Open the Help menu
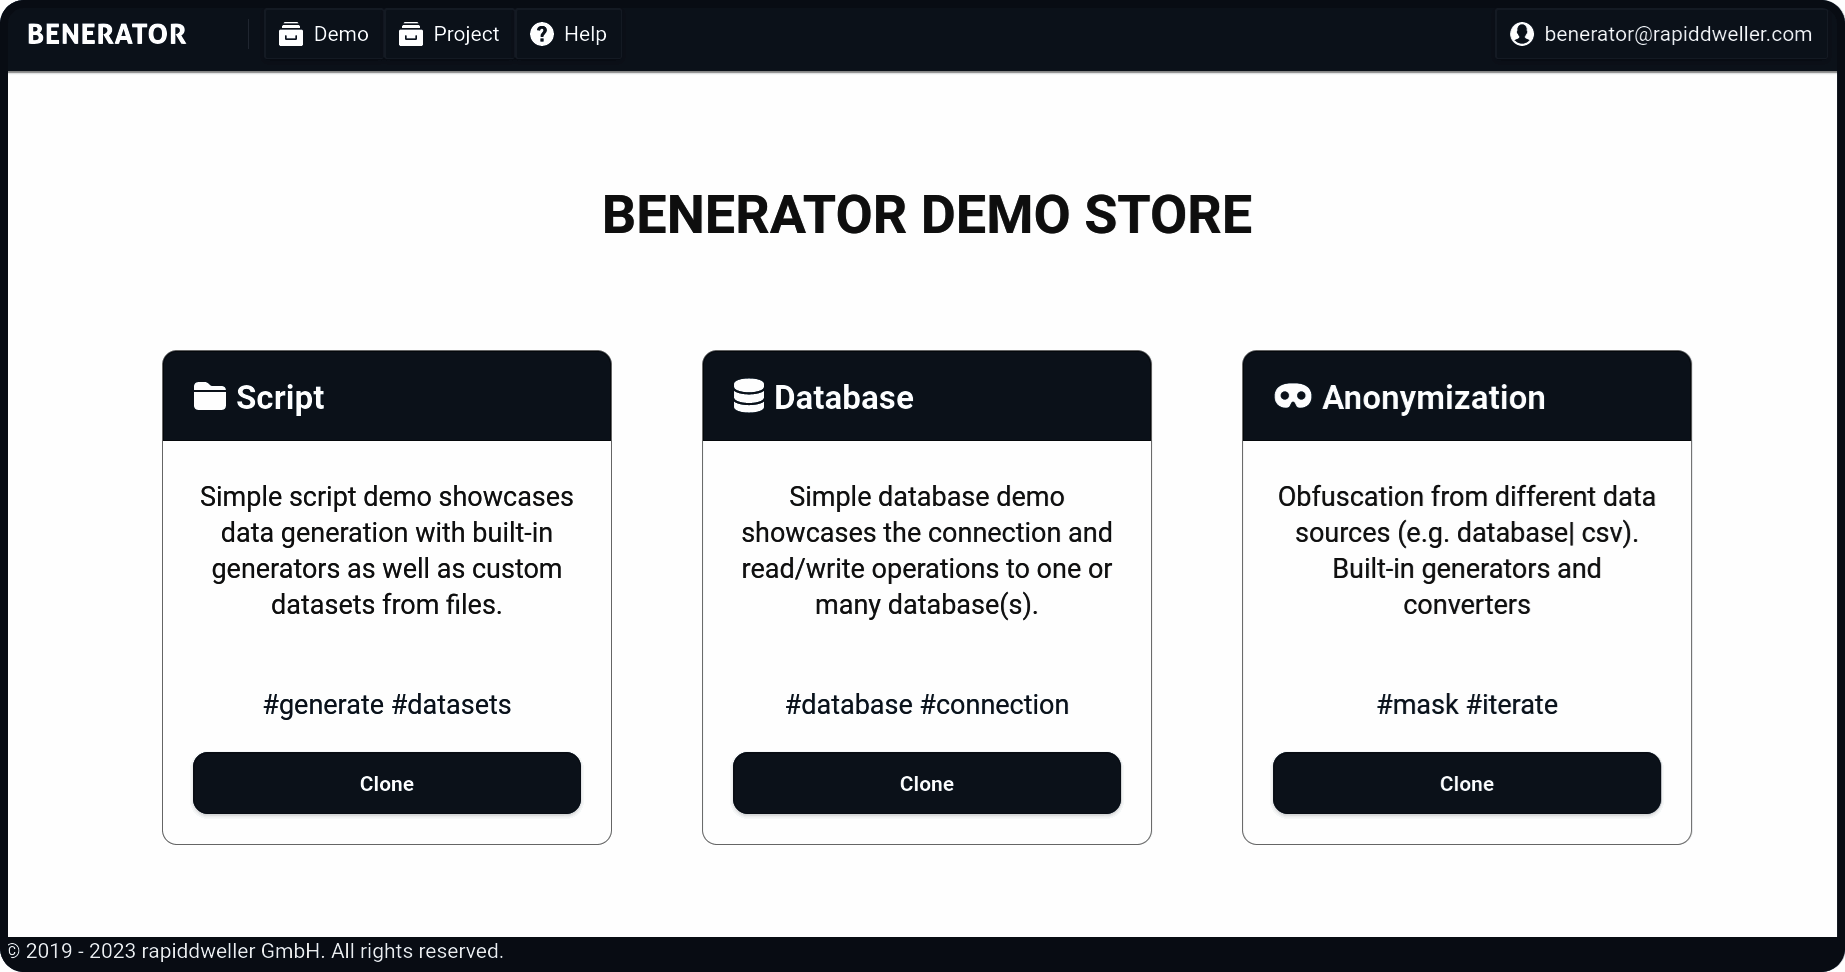Viewport: 1845px width, 972px height. tap(568, 34)
